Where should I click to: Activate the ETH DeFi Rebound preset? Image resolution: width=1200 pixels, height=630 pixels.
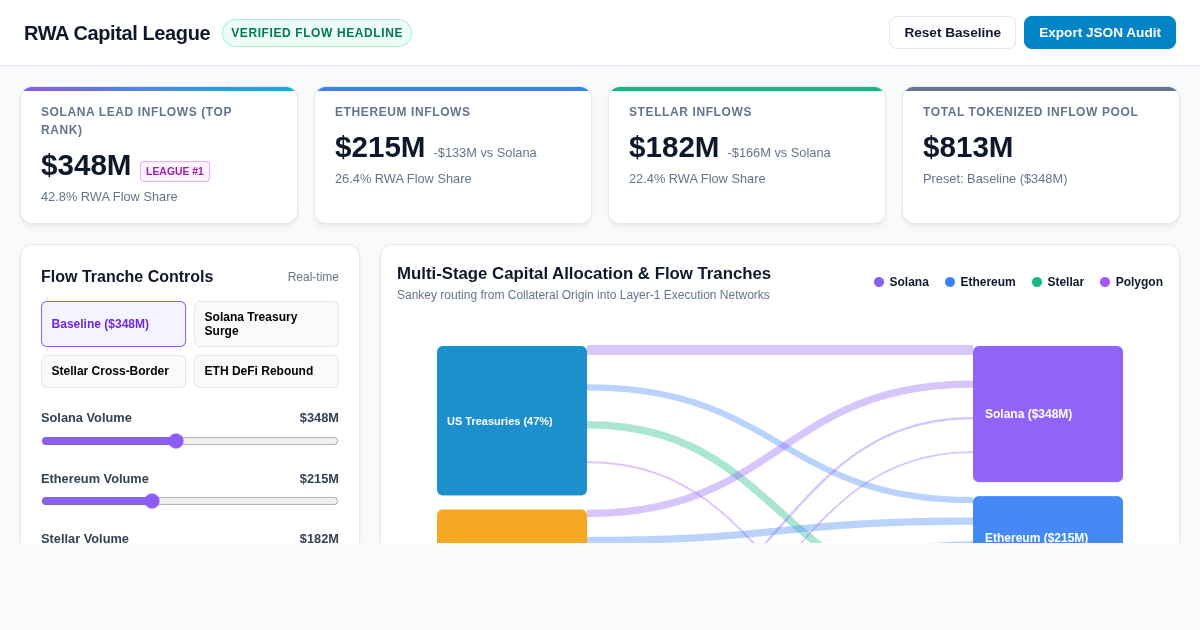(266, 371)
